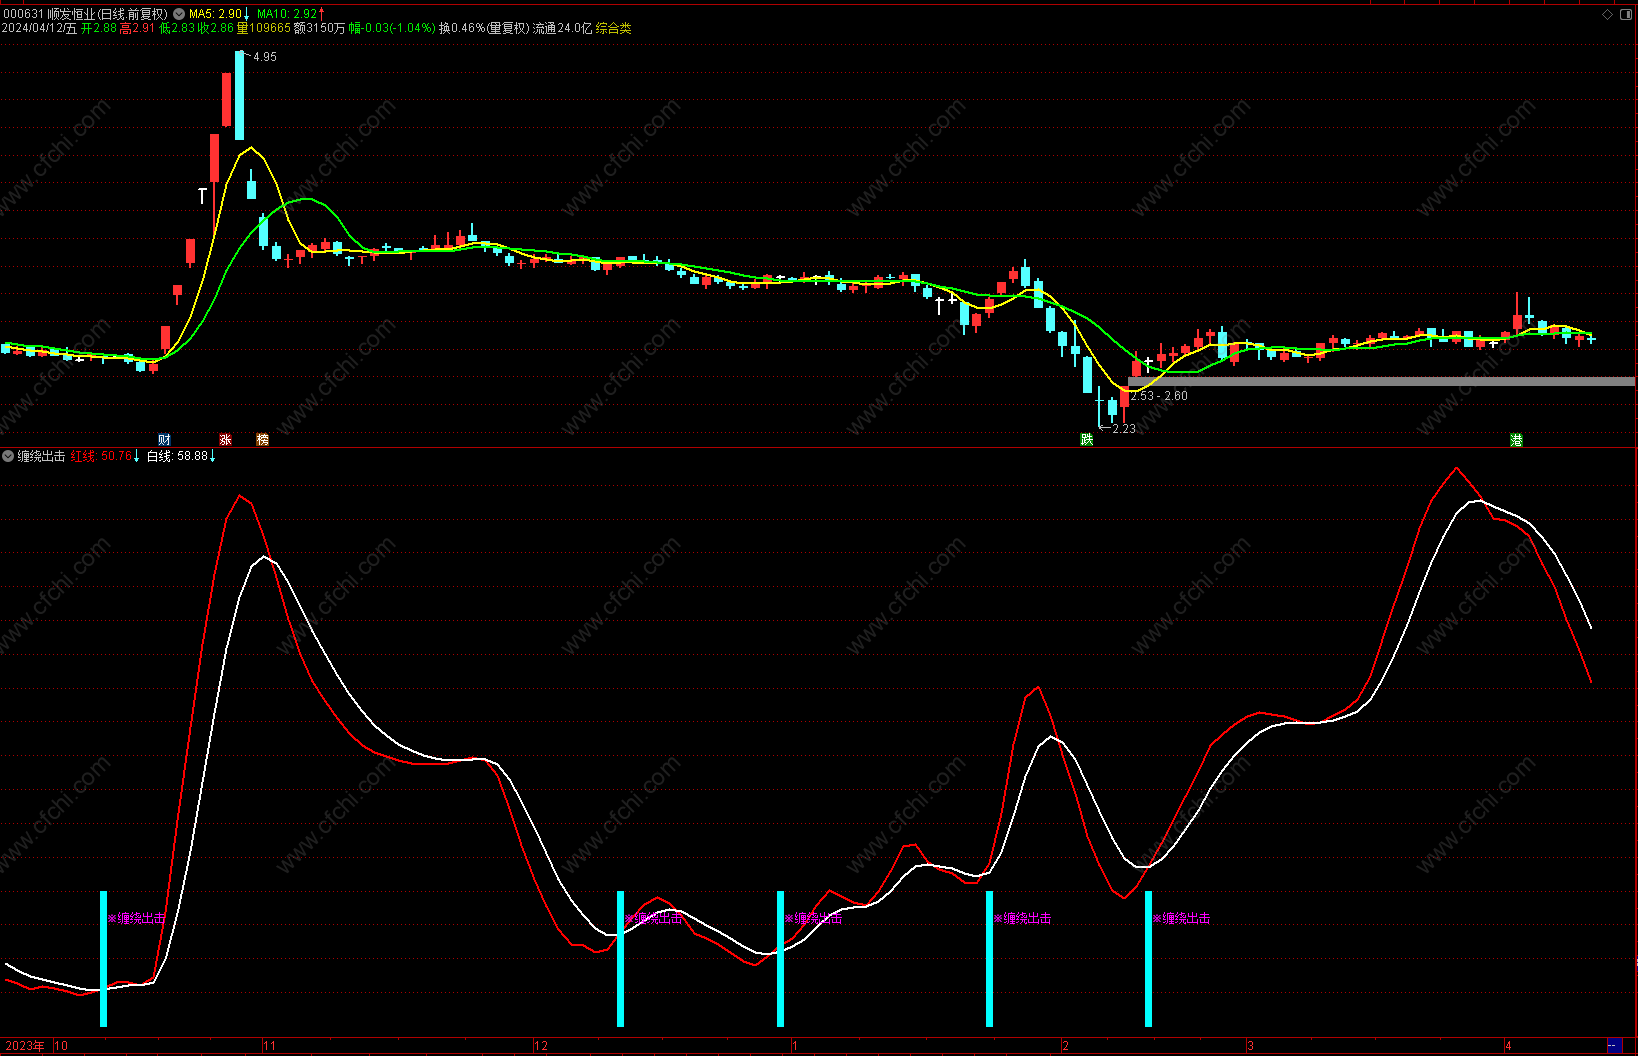Click the month 11 timeline label
Image resolution: width=1638 pixels, height=1056 pixels.
[270, 1046]
